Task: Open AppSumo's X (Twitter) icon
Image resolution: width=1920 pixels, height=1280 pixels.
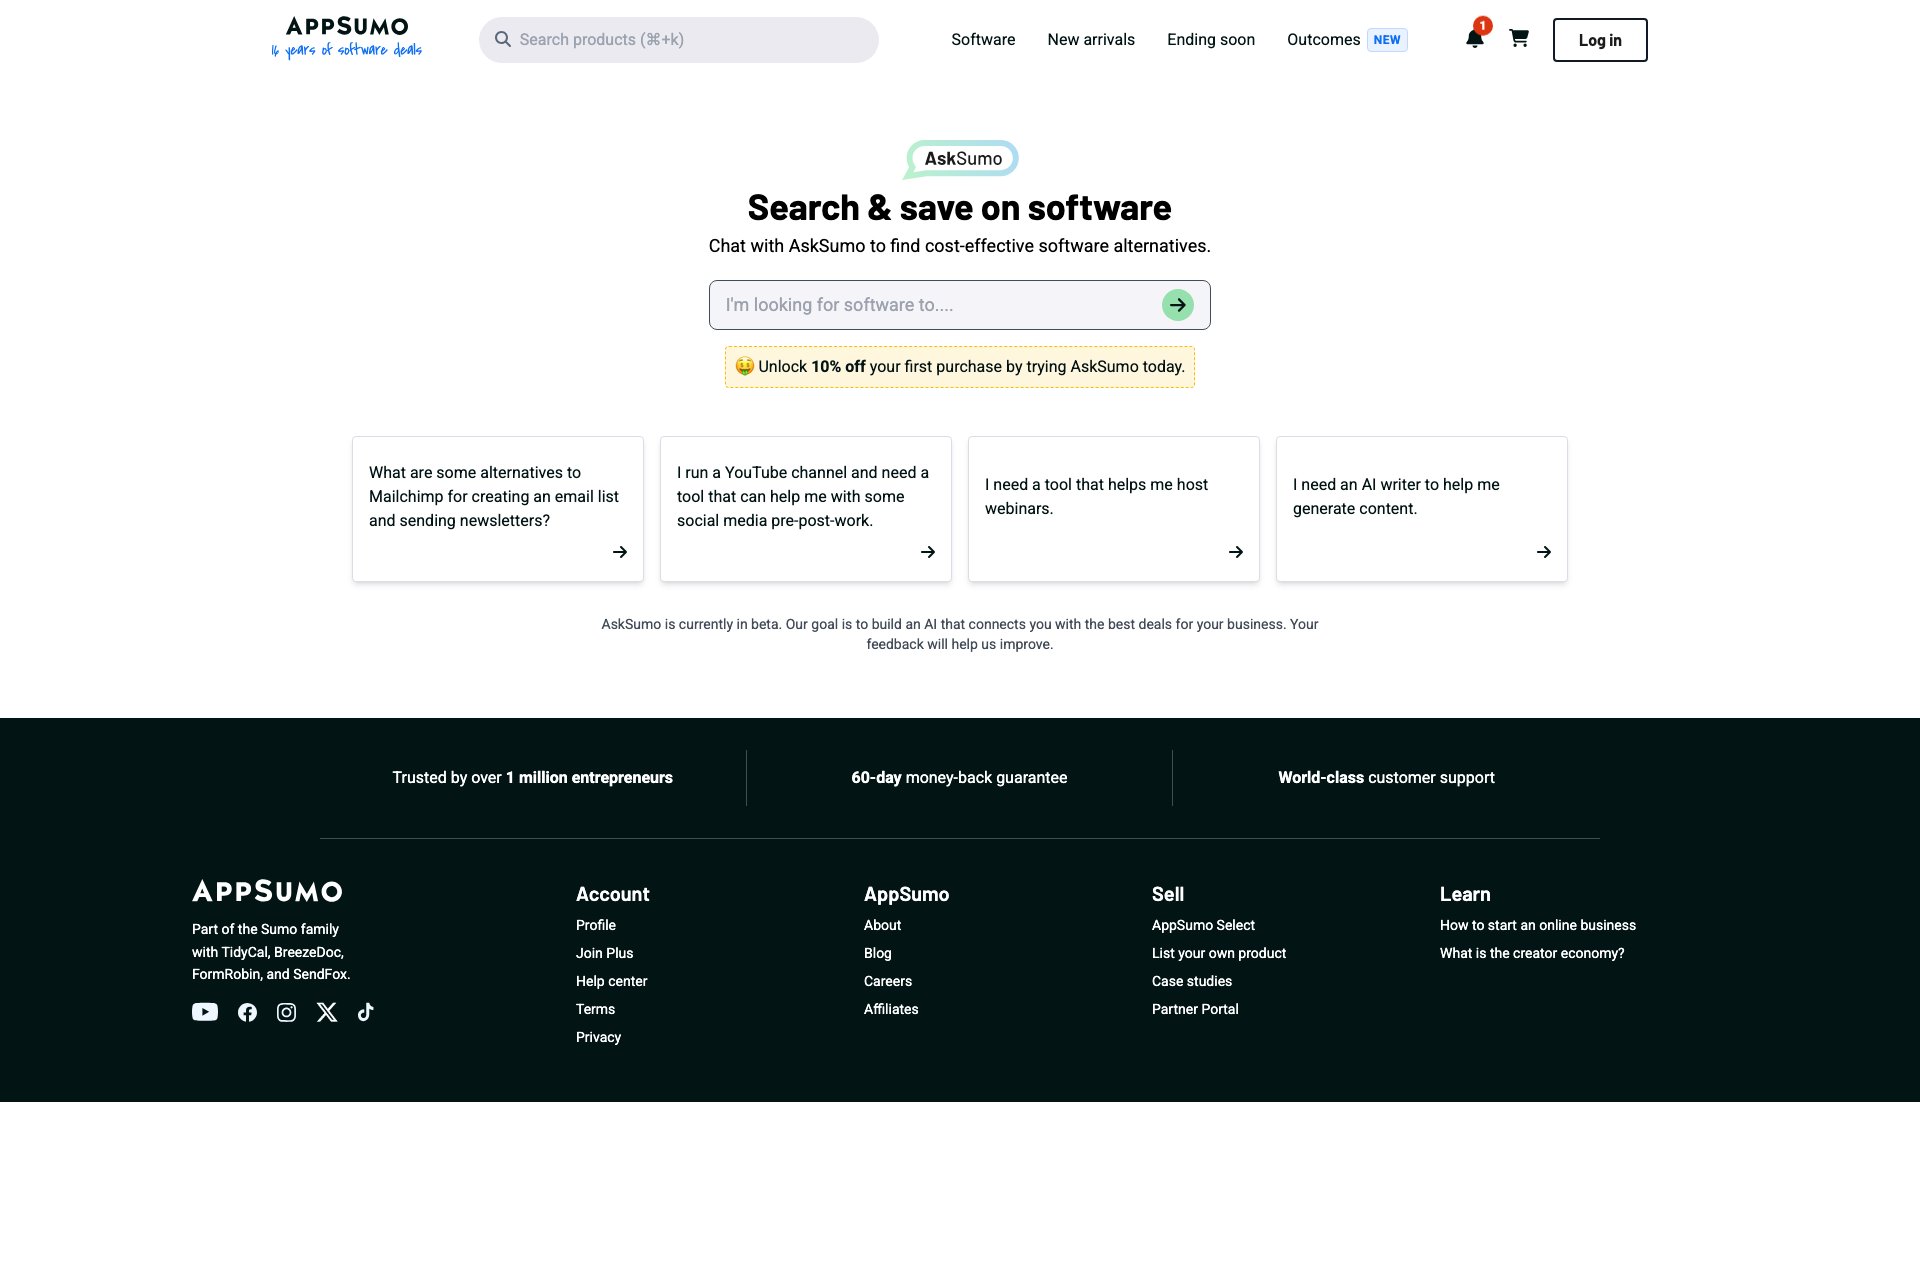Action: pyautogui.click(x=326, y=1012)
